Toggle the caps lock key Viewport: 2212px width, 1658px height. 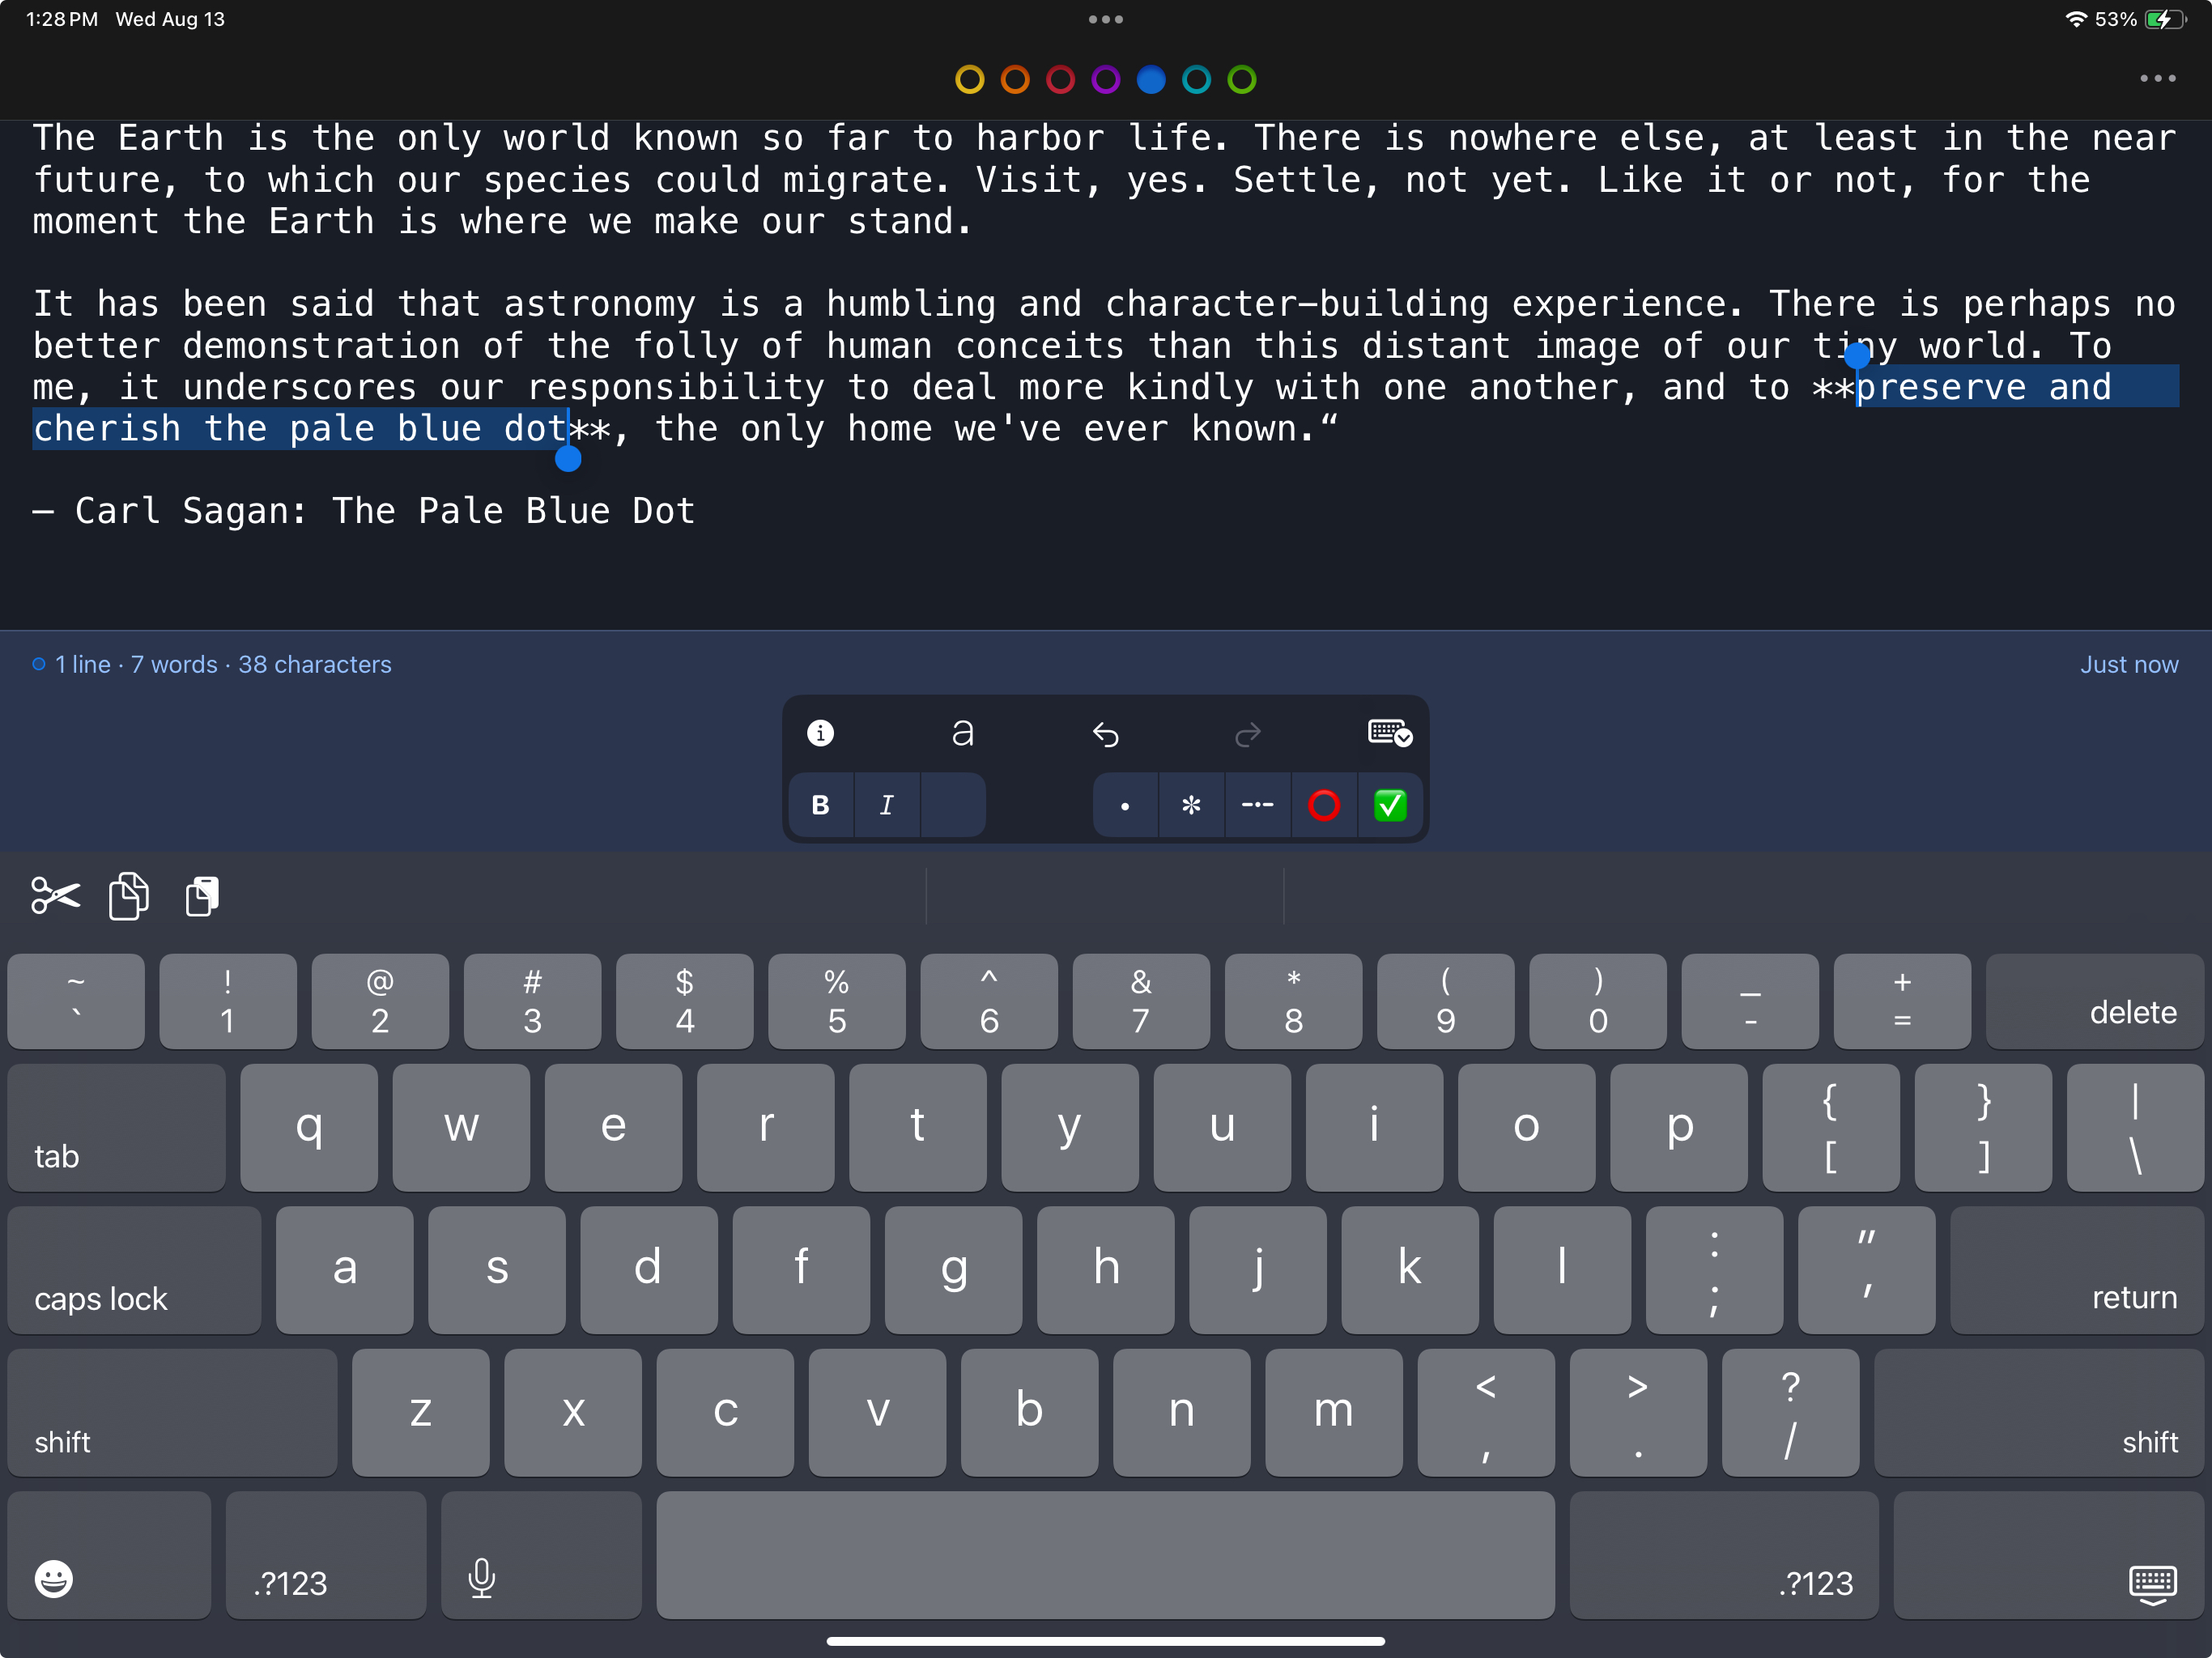134,1269
